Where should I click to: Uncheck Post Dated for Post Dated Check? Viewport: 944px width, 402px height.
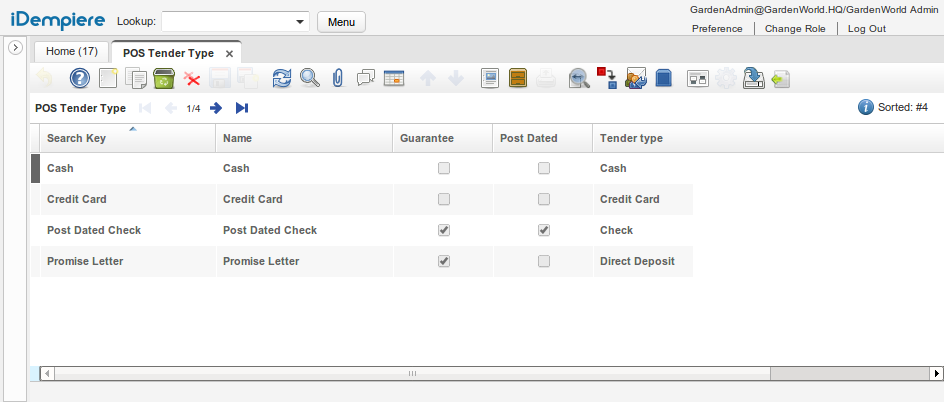(544, 230)
